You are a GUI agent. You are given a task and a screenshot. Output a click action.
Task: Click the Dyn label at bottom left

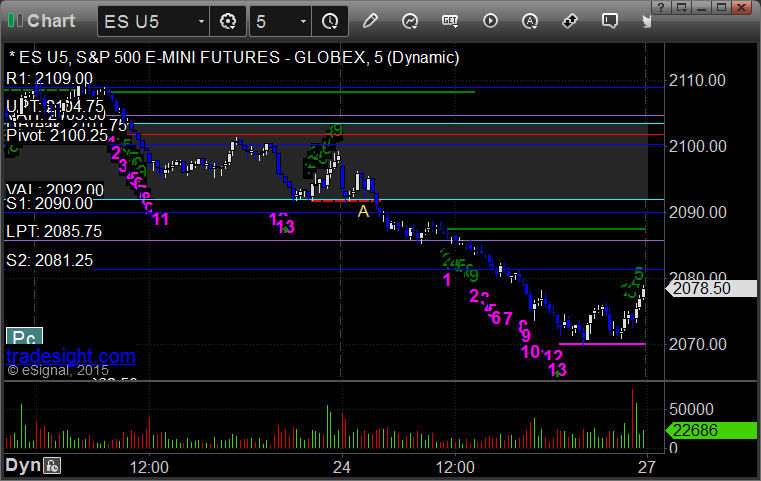point(23,465)
